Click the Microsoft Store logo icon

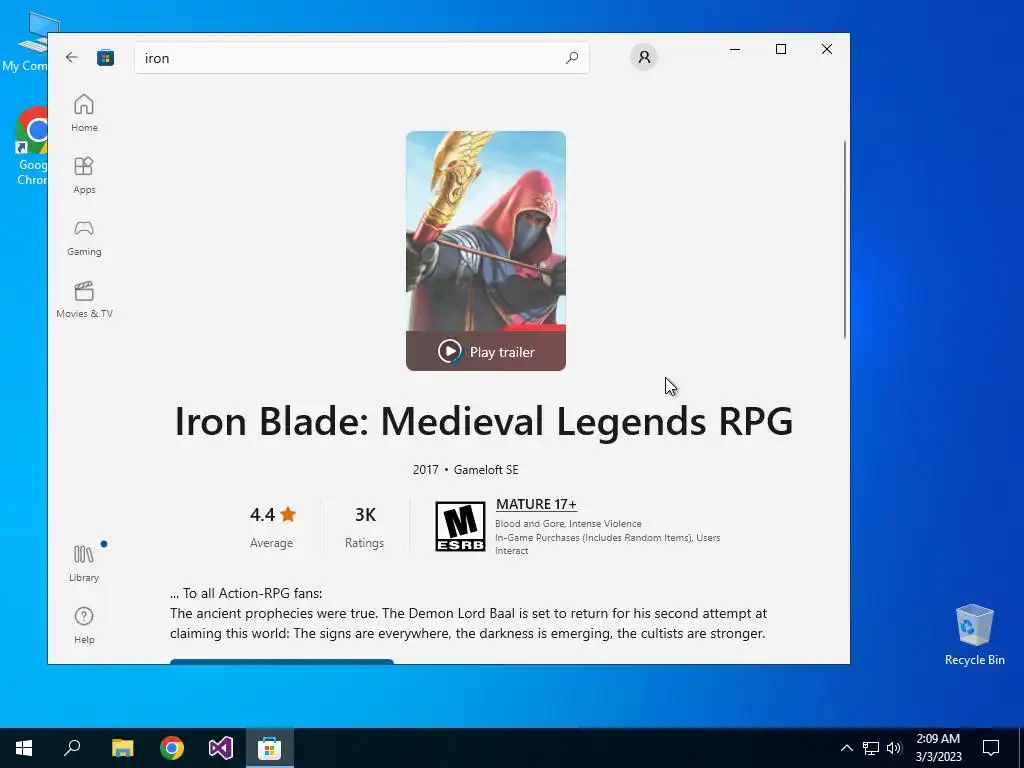[106, 57]
